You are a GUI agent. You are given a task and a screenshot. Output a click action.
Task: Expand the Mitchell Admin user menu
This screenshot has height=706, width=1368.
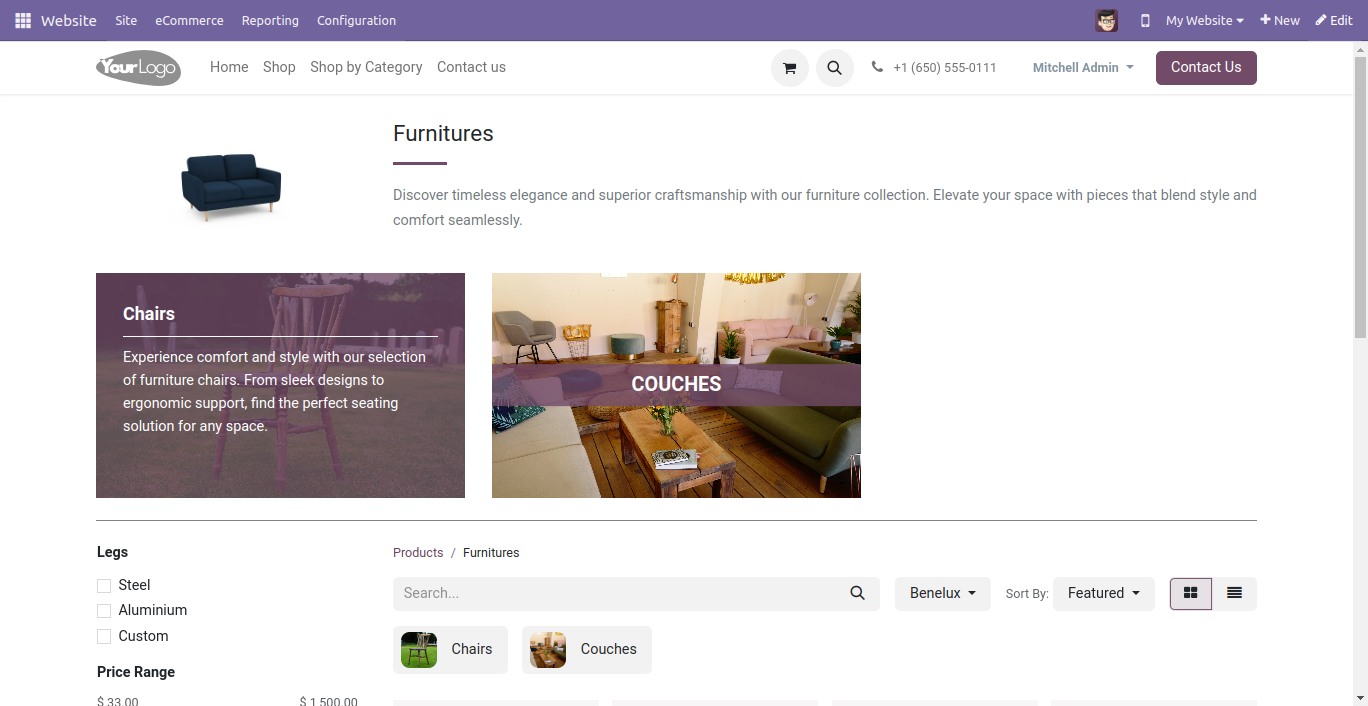click(1083, 67)
